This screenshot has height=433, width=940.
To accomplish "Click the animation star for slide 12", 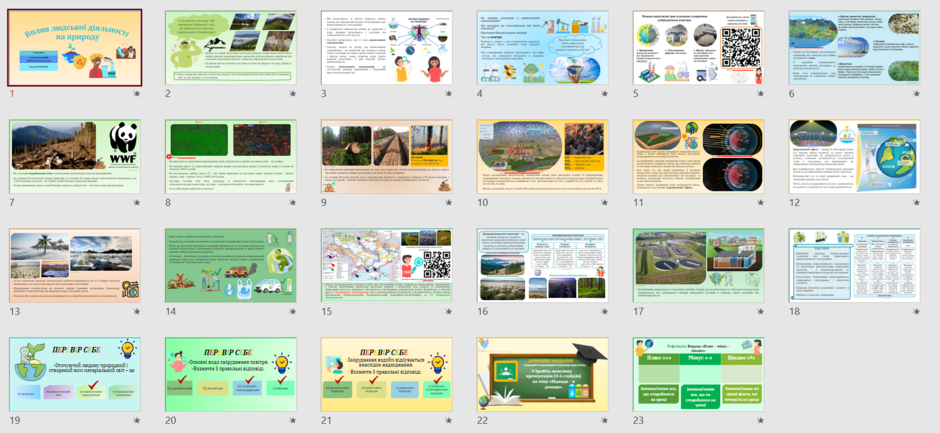I will tap(916, 203).
